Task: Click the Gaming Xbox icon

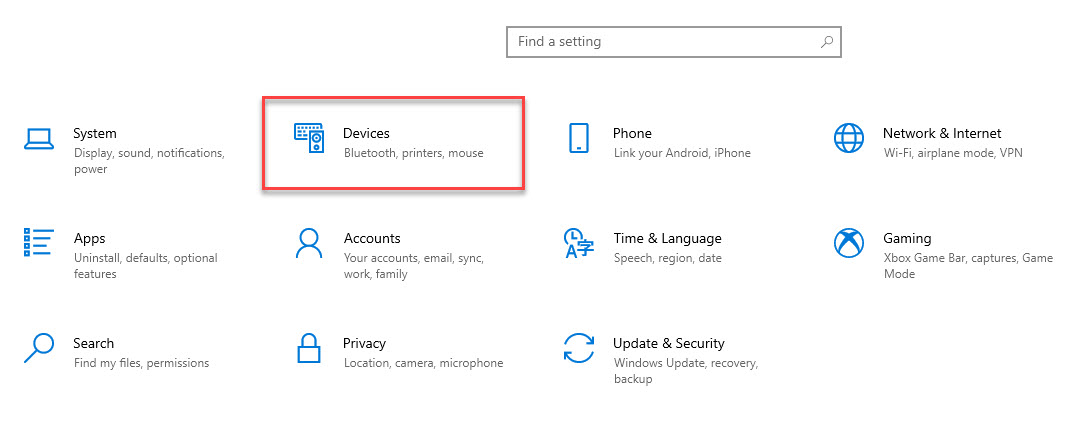Action: pyautogui.click(x=848, y=243)
